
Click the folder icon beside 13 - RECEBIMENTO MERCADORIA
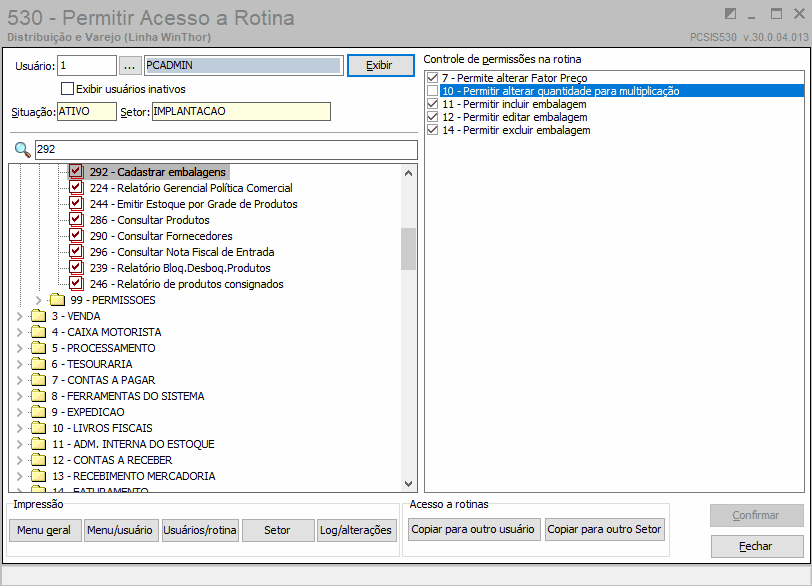point(38,476)
